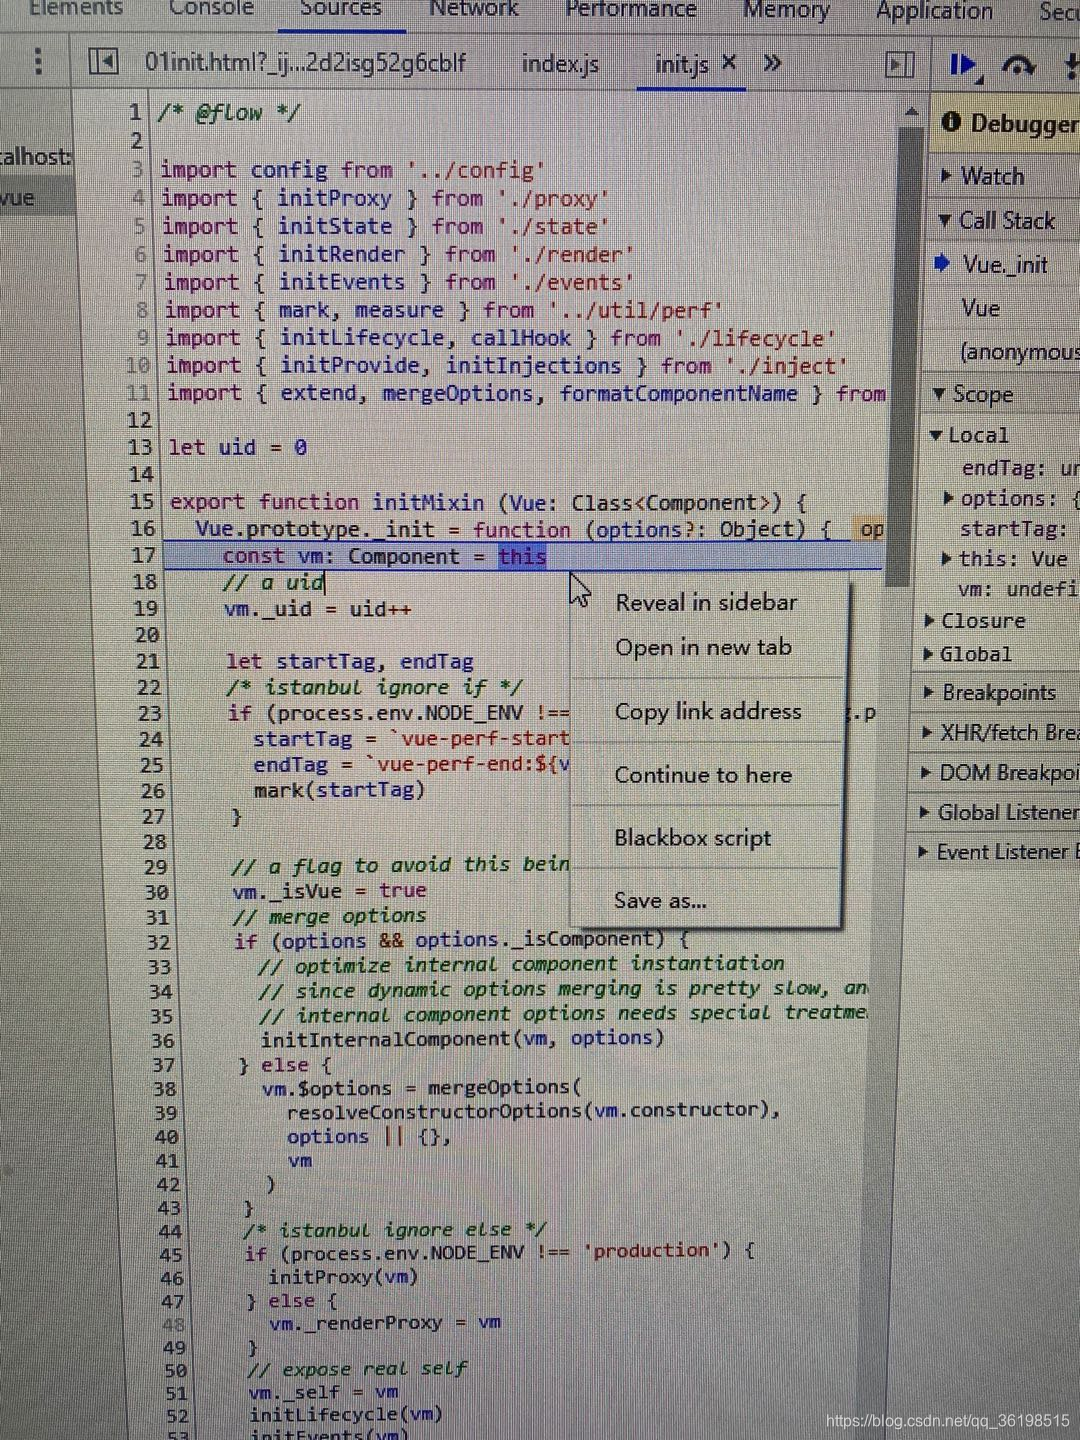
Task: Click the 'initProxy(vm)' code line
Action: tap(343, 1276)
